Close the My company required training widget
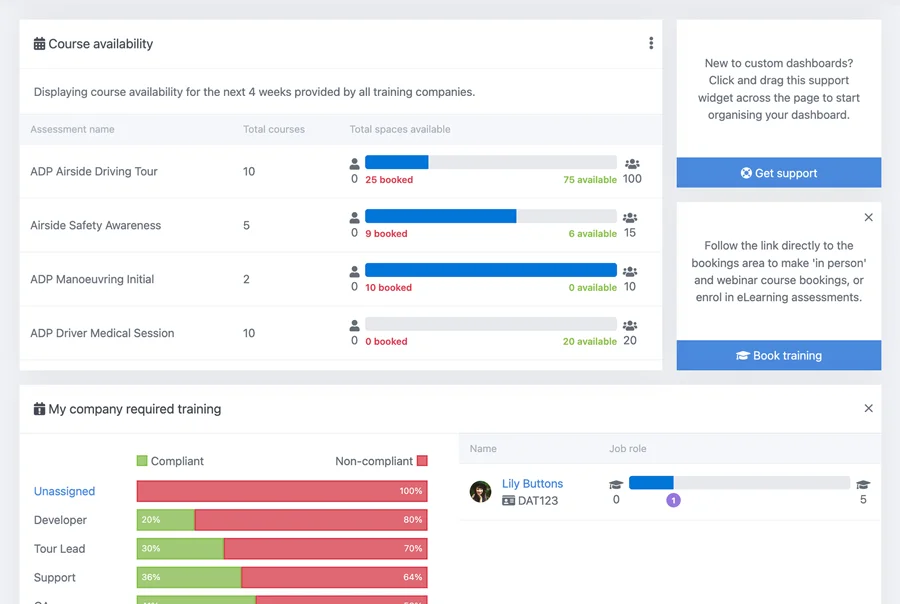This screenshot has height=604, width=900. [868, 408]
